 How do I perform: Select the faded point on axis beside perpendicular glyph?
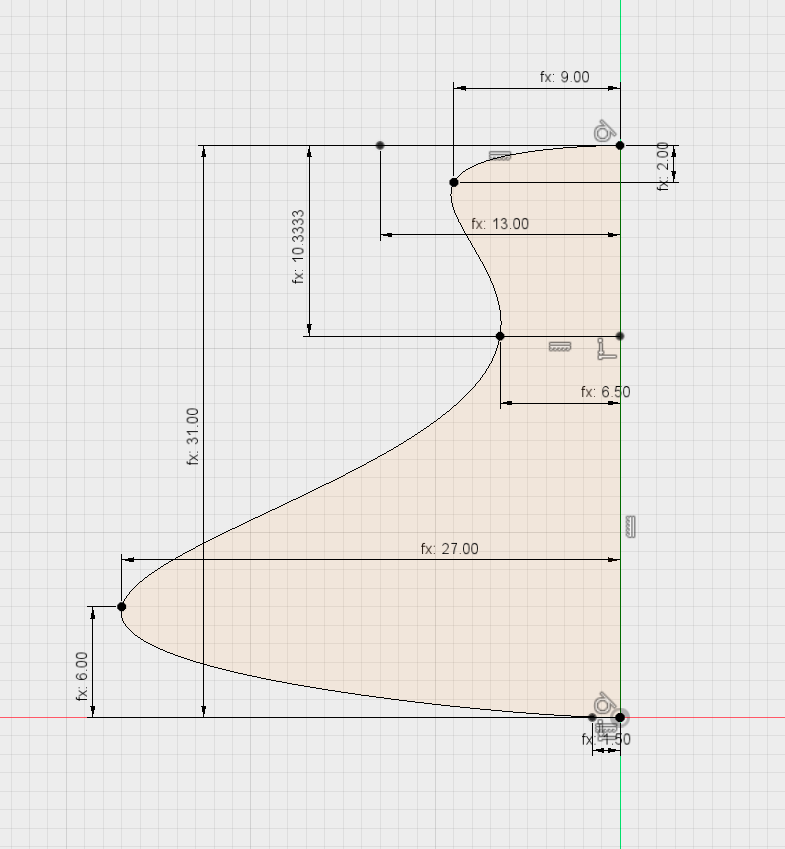[x=620, y=336]
